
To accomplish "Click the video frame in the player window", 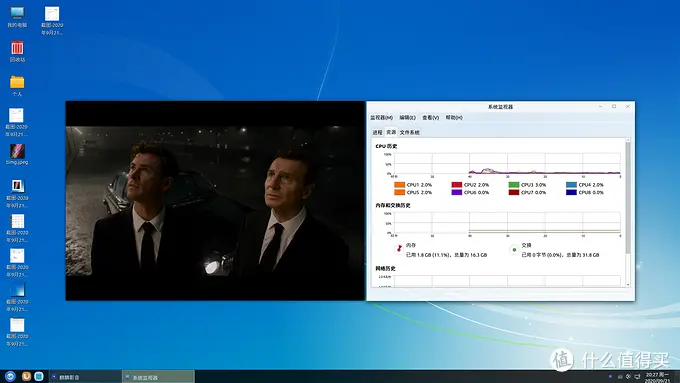I will click(215, 201).
